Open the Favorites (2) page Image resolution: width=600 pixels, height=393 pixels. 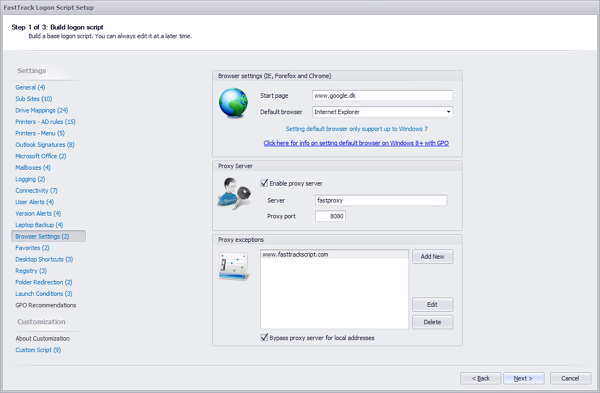click(33, 248)
